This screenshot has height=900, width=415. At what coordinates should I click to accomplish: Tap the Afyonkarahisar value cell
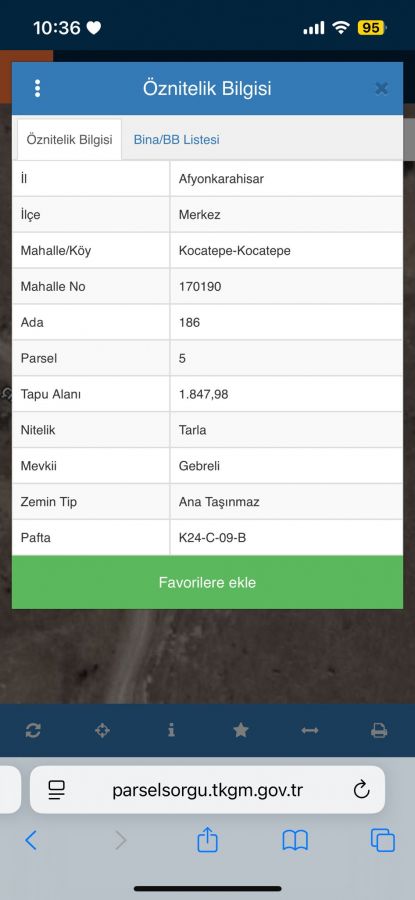286,179
